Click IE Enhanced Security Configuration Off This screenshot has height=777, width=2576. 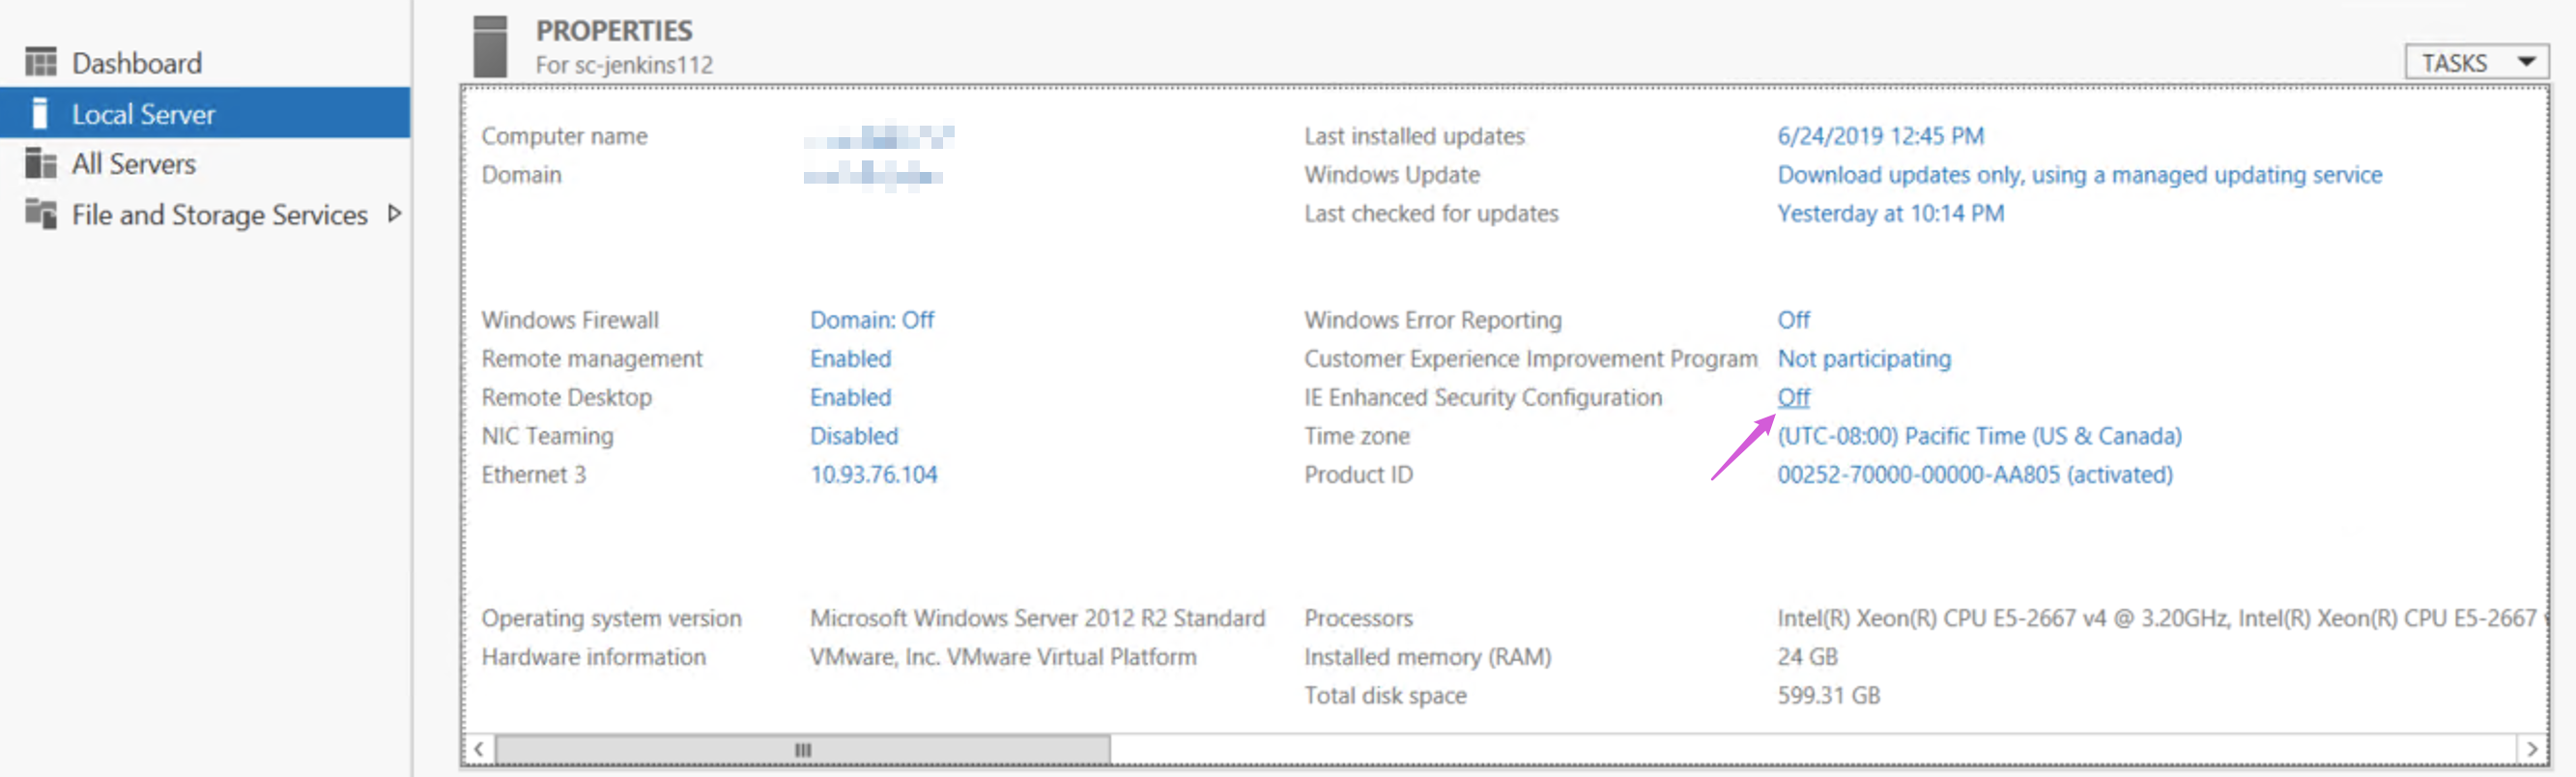pyautogui.click(x=1793, y=397)
